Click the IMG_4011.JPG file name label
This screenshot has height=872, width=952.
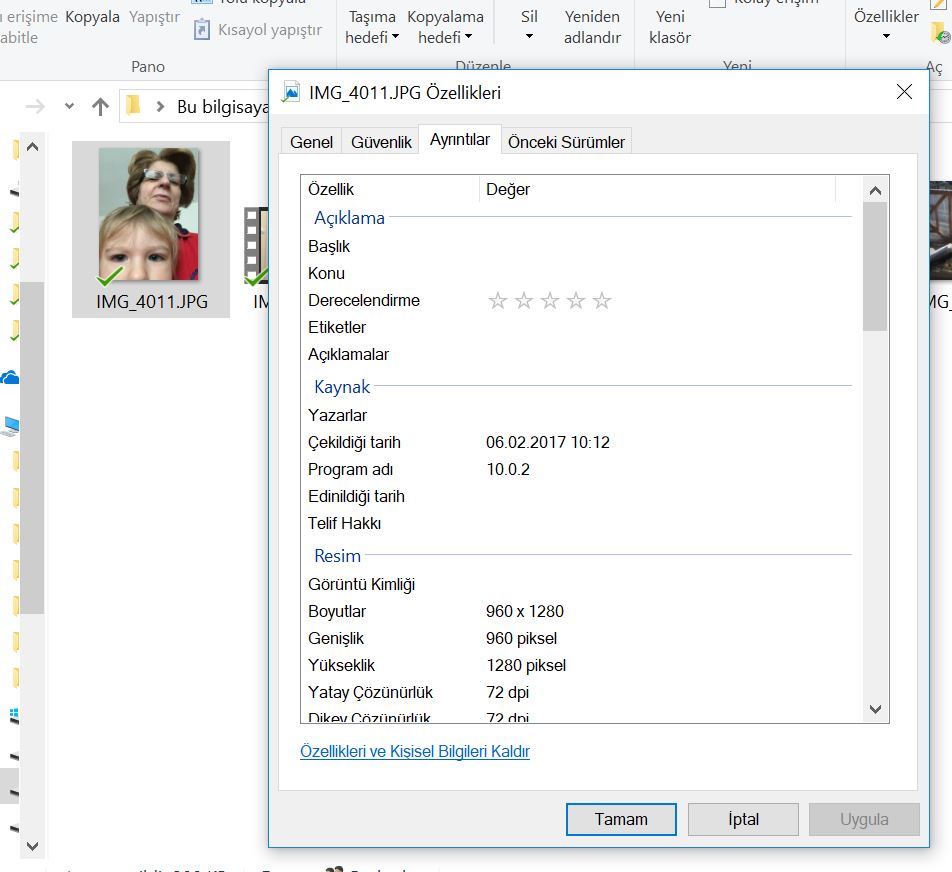pos(152,301)
